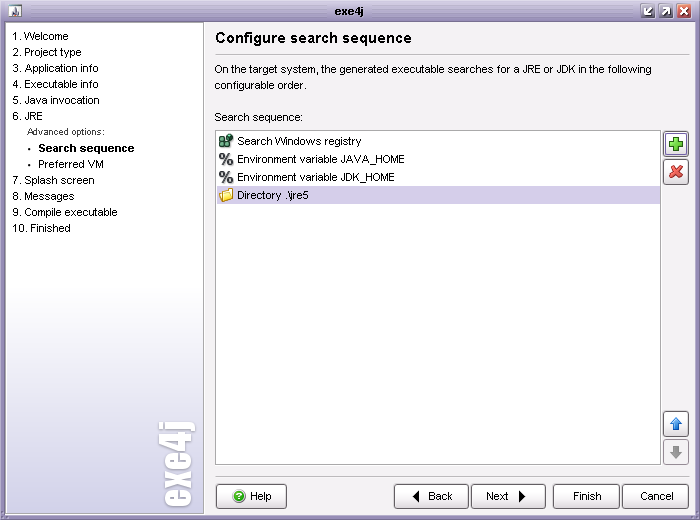Click the gray move down arrow icon

click(x=676, y=452)
